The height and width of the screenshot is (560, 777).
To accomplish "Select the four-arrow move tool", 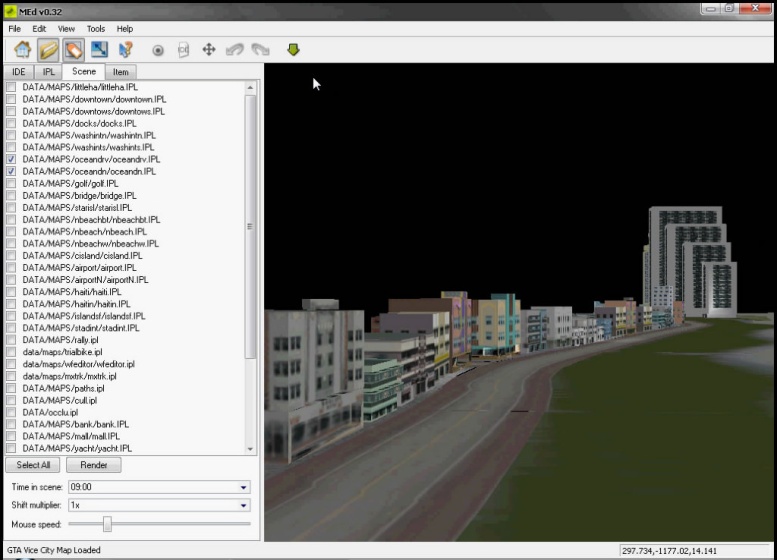I will point(209,50).
